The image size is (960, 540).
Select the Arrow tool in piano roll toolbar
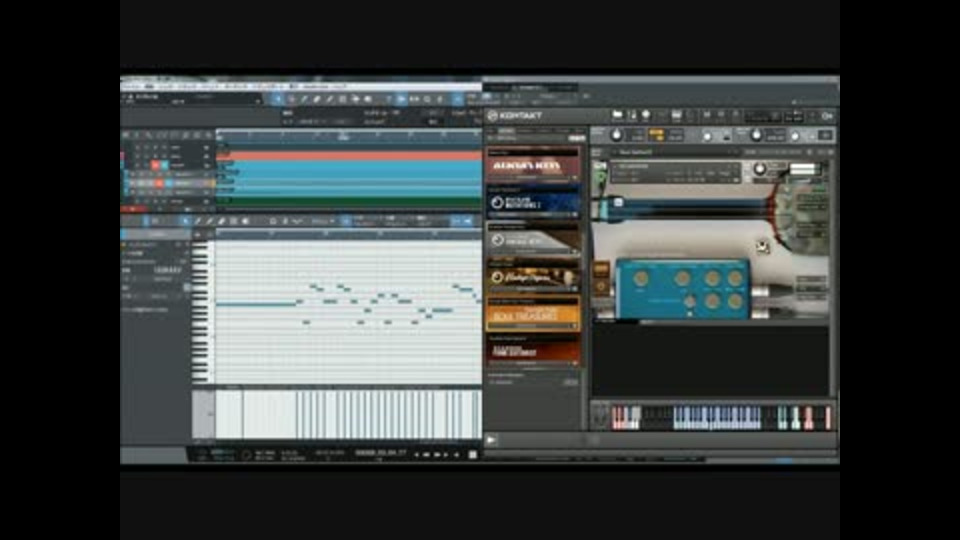tap(186, 221)
